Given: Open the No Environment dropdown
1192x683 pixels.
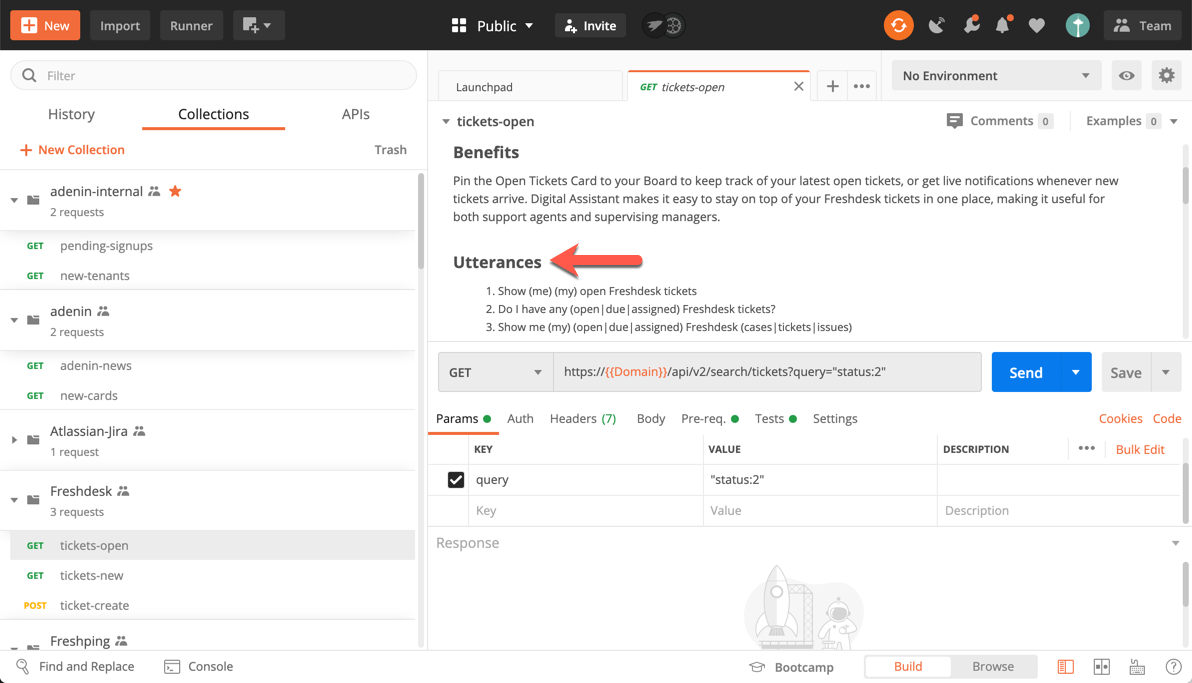Looking at the screenshot, I should (x=996, y=75).
